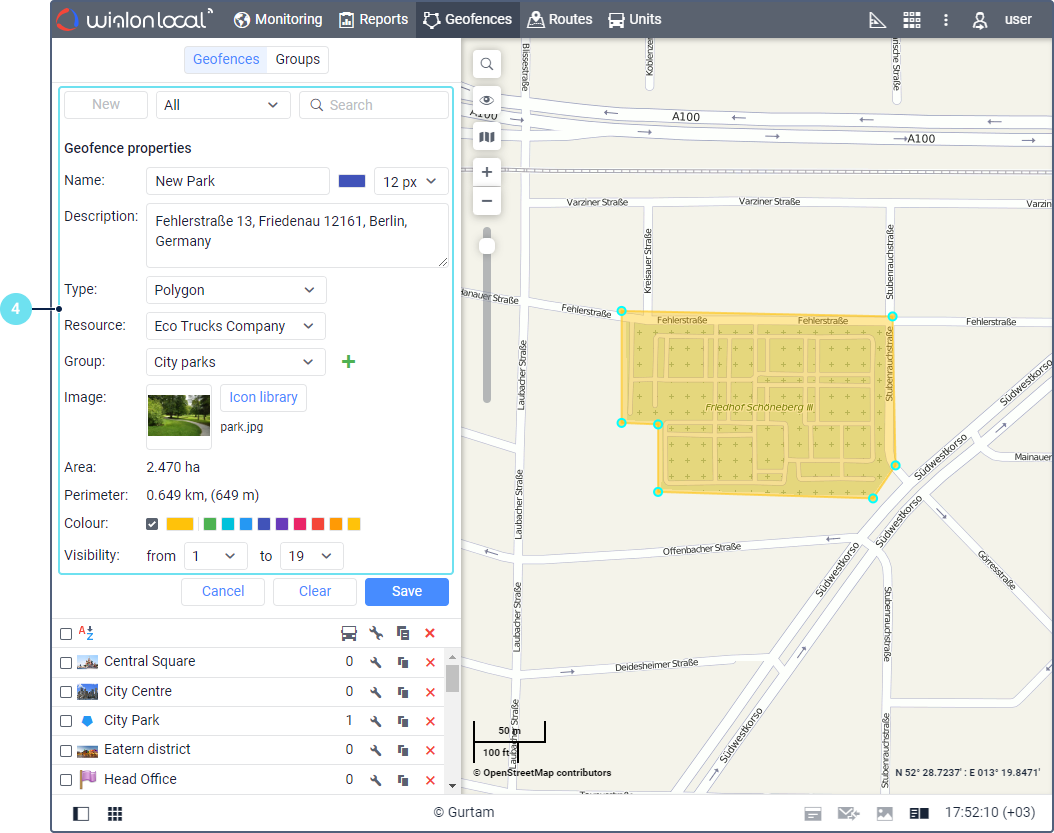Pick the green colour swatch
The image size is (1054, 833).
click(210, 524)
